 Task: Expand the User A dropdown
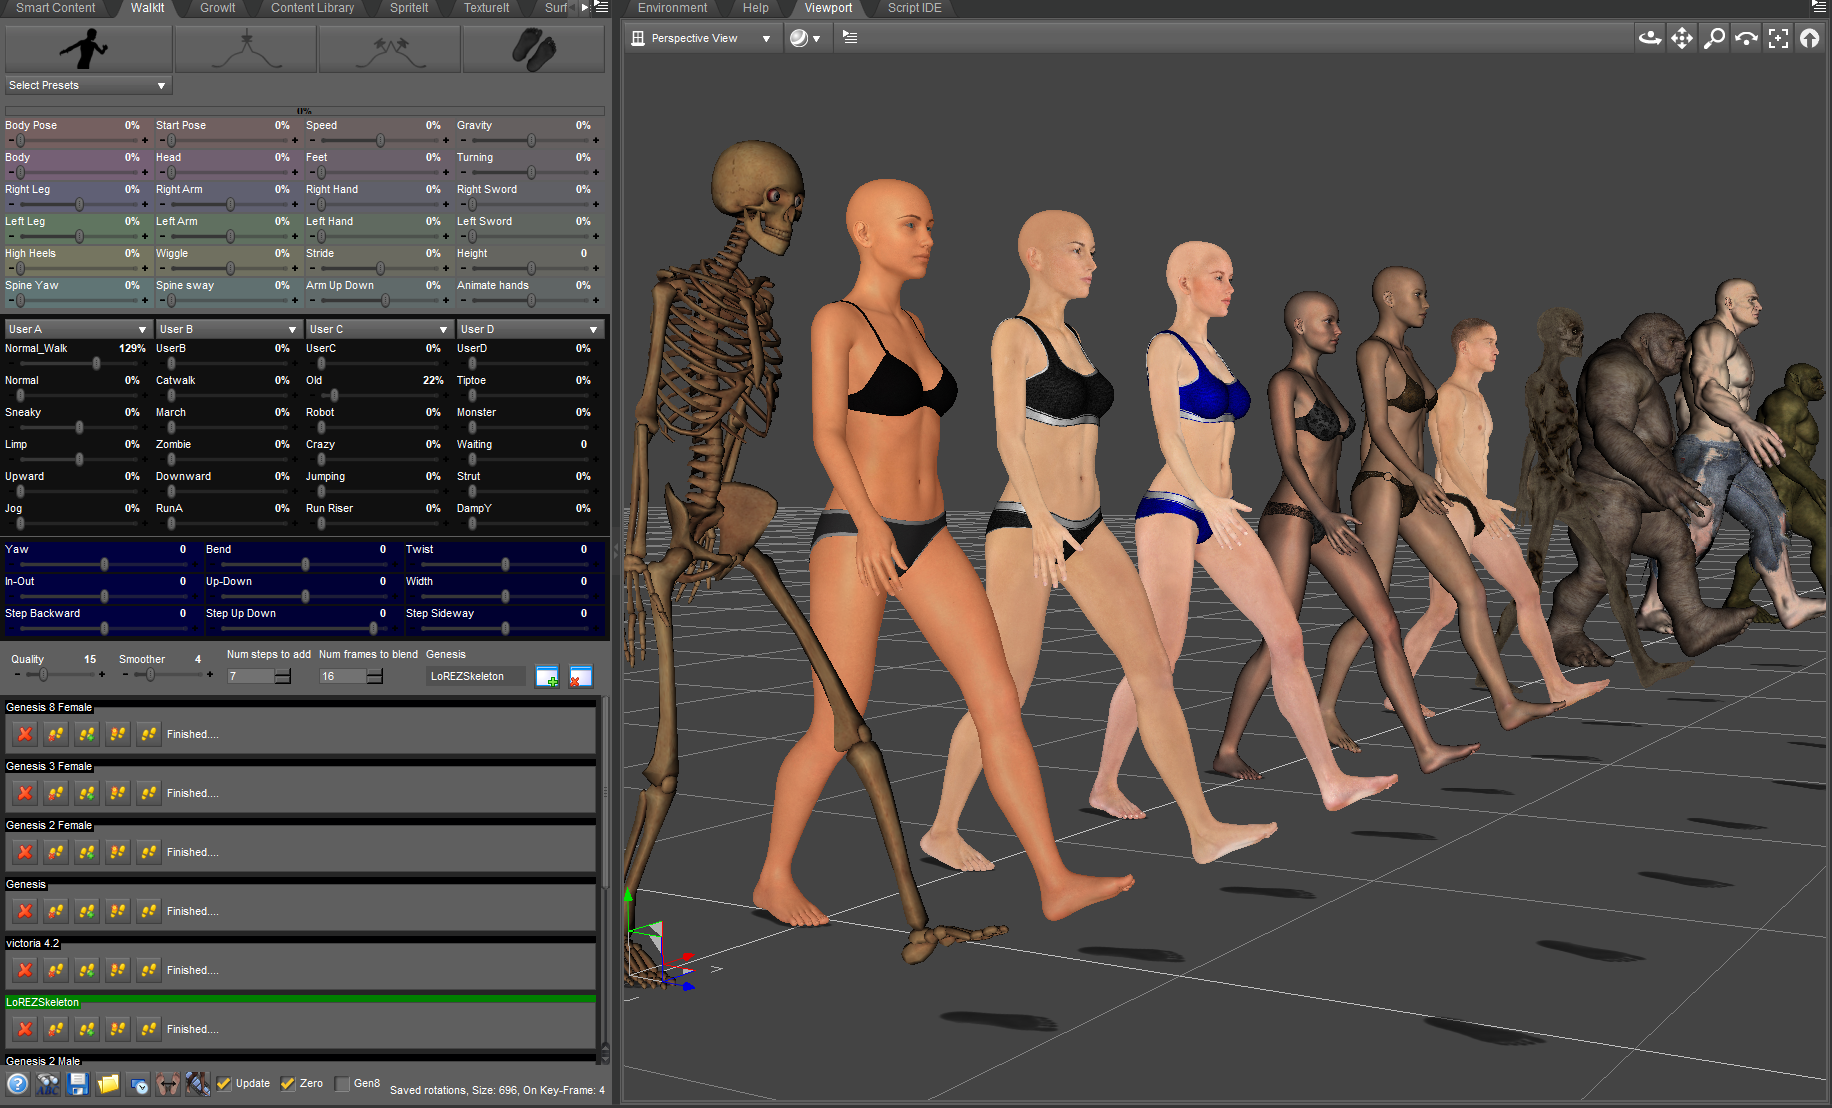pyautogui.click(x=77, y=329)
